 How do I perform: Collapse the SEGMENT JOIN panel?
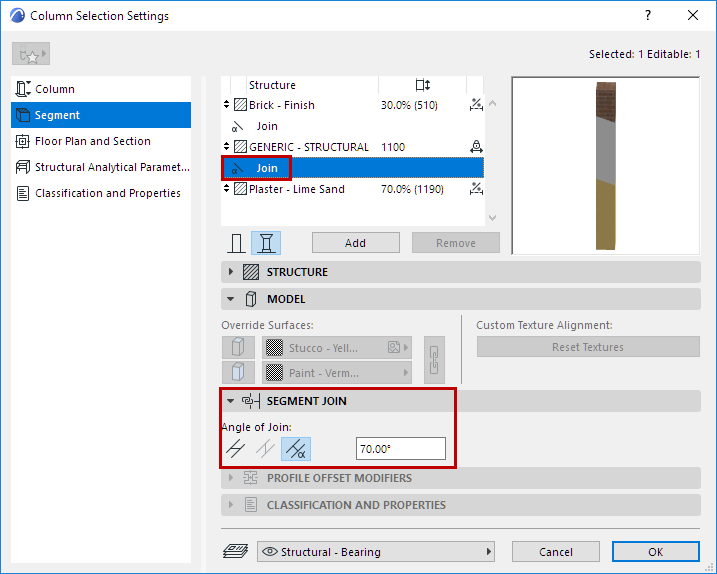click(x=230, y=401)
